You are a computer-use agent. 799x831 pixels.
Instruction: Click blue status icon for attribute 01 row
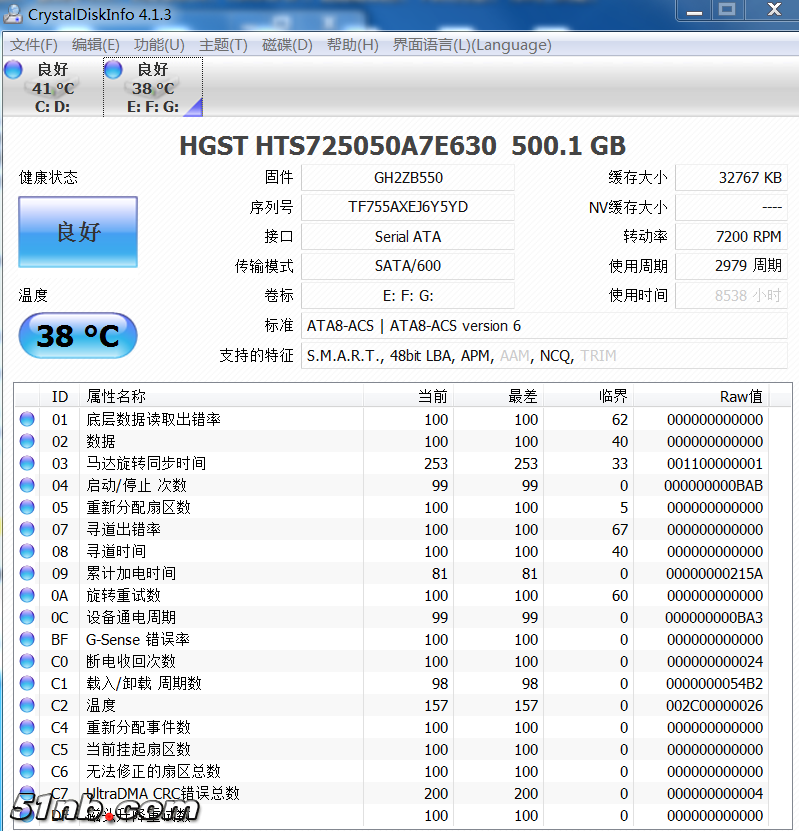(x=27, y=419)
